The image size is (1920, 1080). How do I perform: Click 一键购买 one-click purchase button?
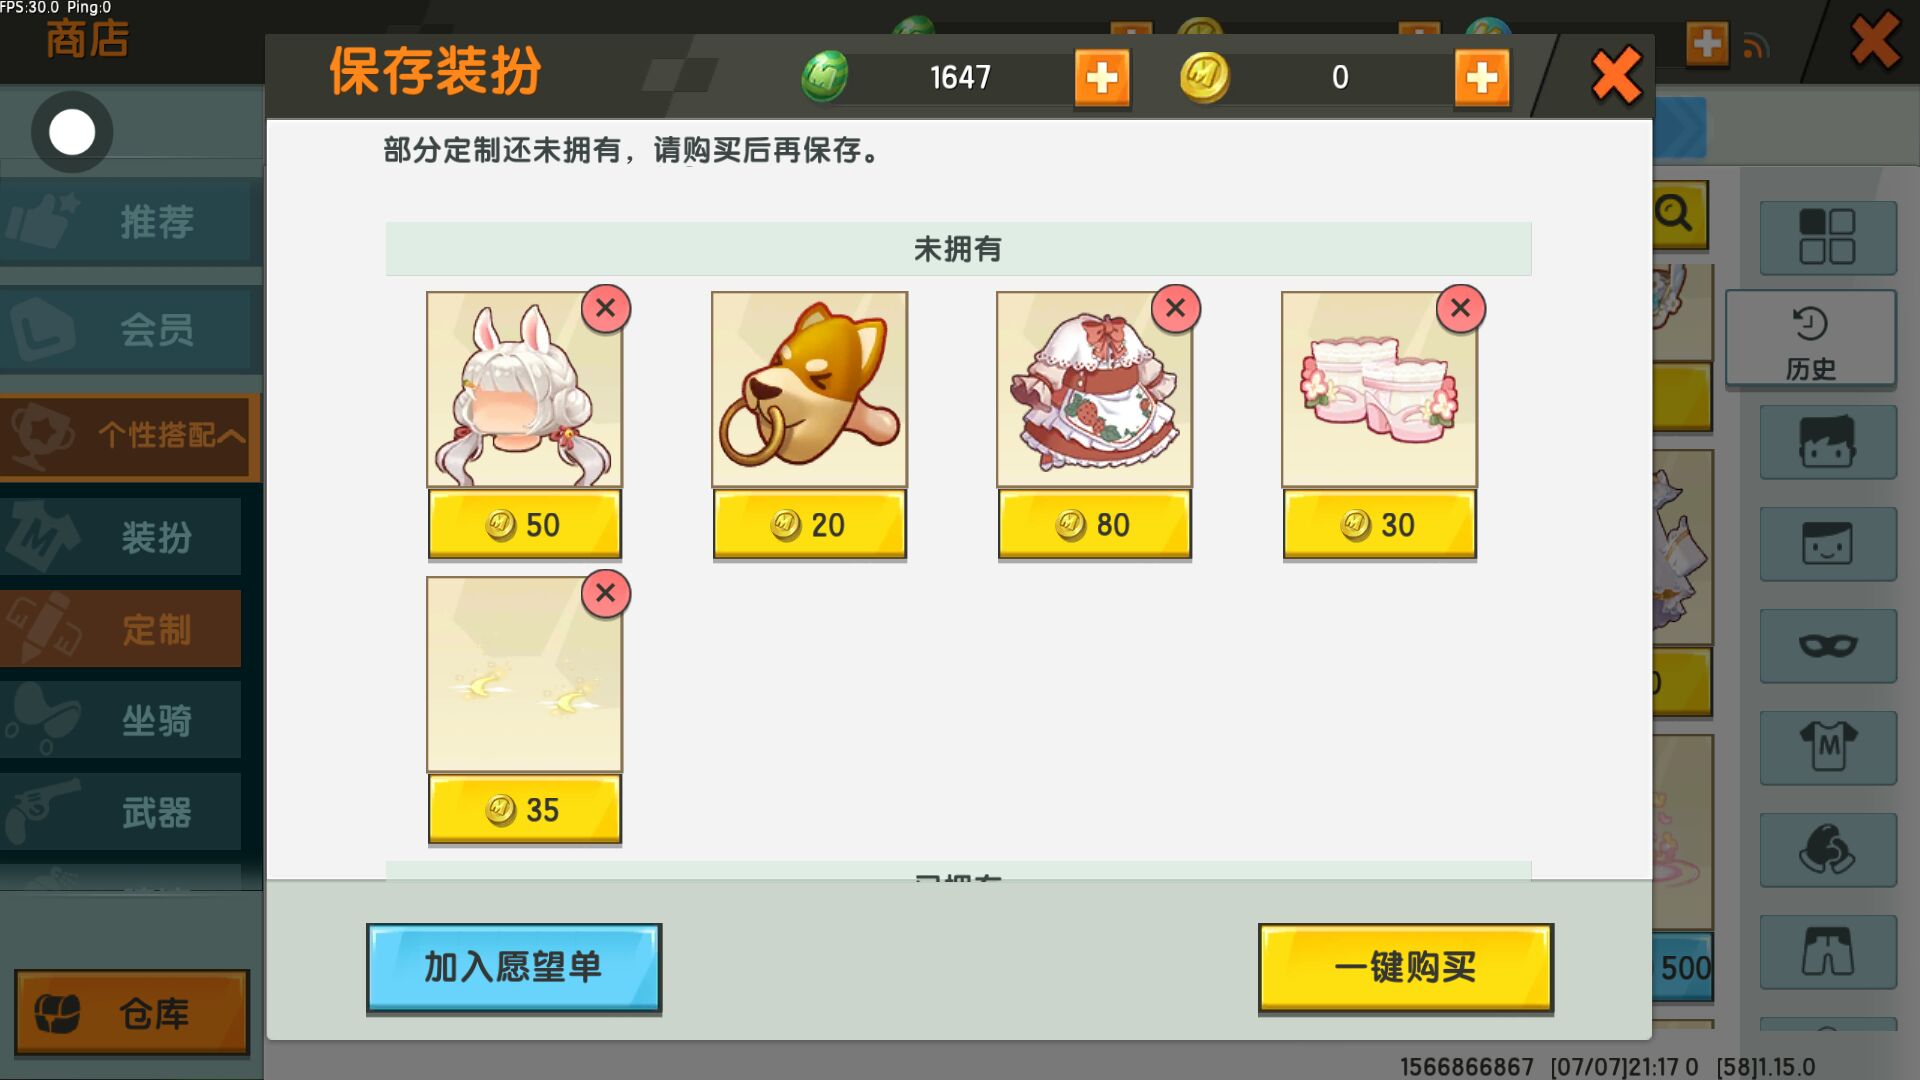pos(1406,968)
